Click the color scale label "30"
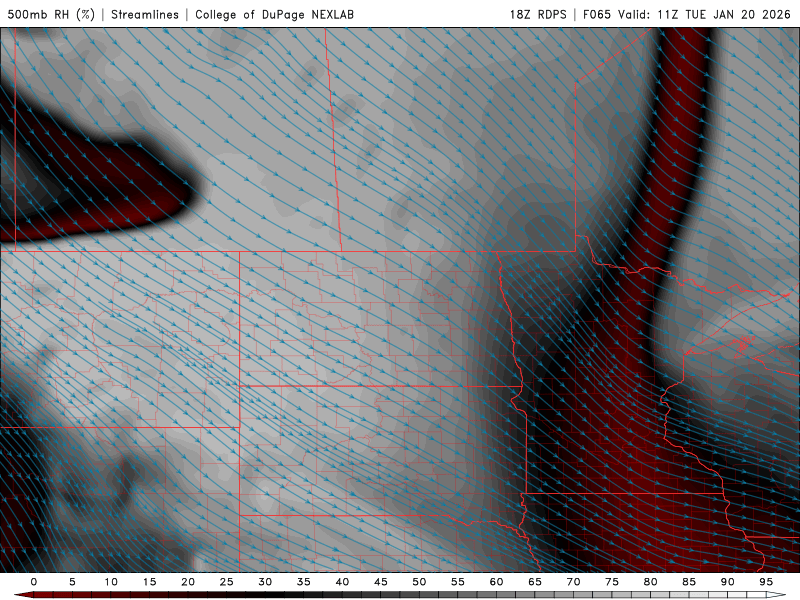This screenshot has width=800, height=600. click(x=265, y=582)
